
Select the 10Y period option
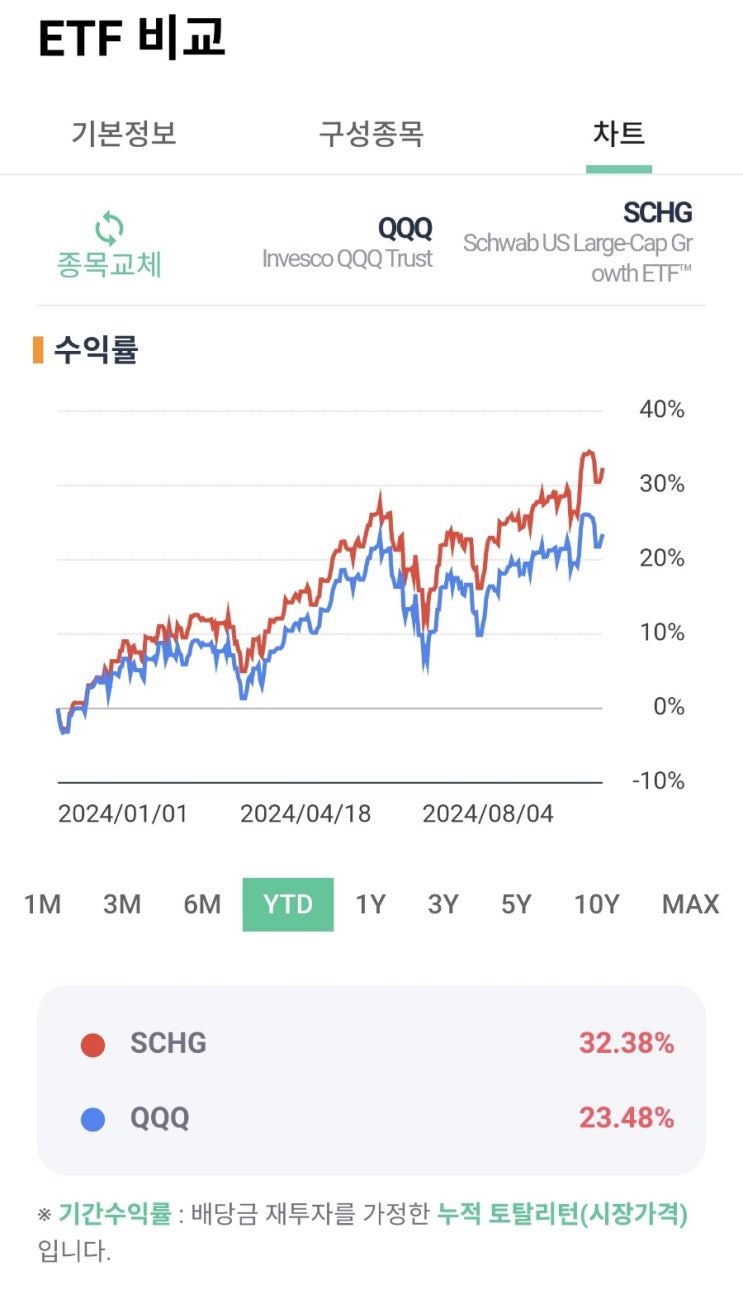pos(597,905)
